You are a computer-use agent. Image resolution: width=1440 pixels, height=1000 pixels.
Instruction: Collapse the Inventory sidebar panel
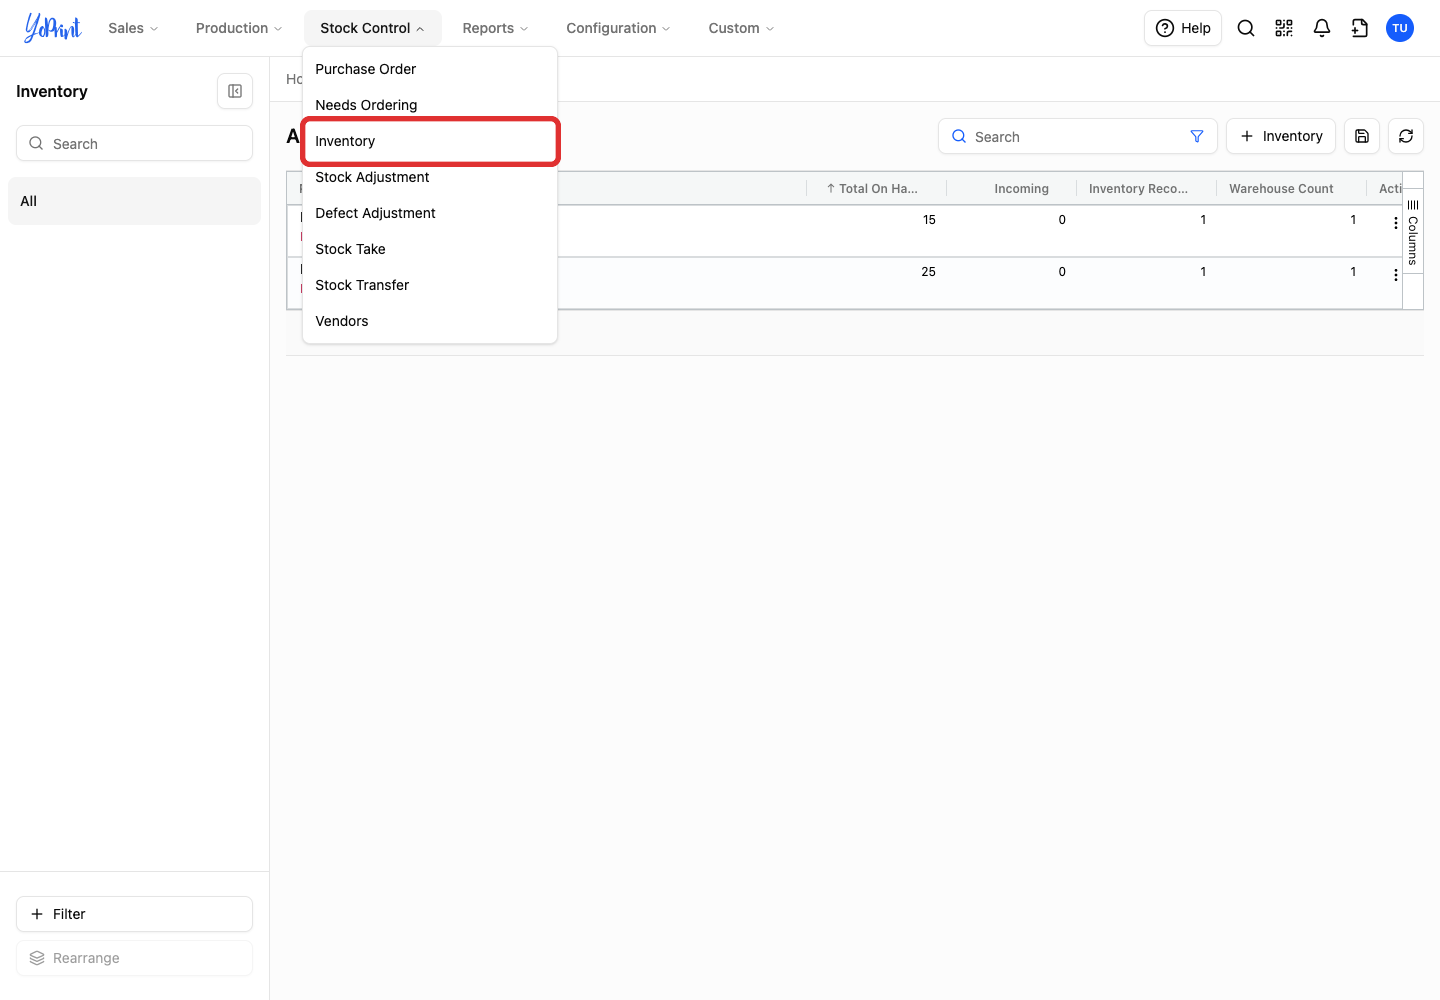coord(235,91)
